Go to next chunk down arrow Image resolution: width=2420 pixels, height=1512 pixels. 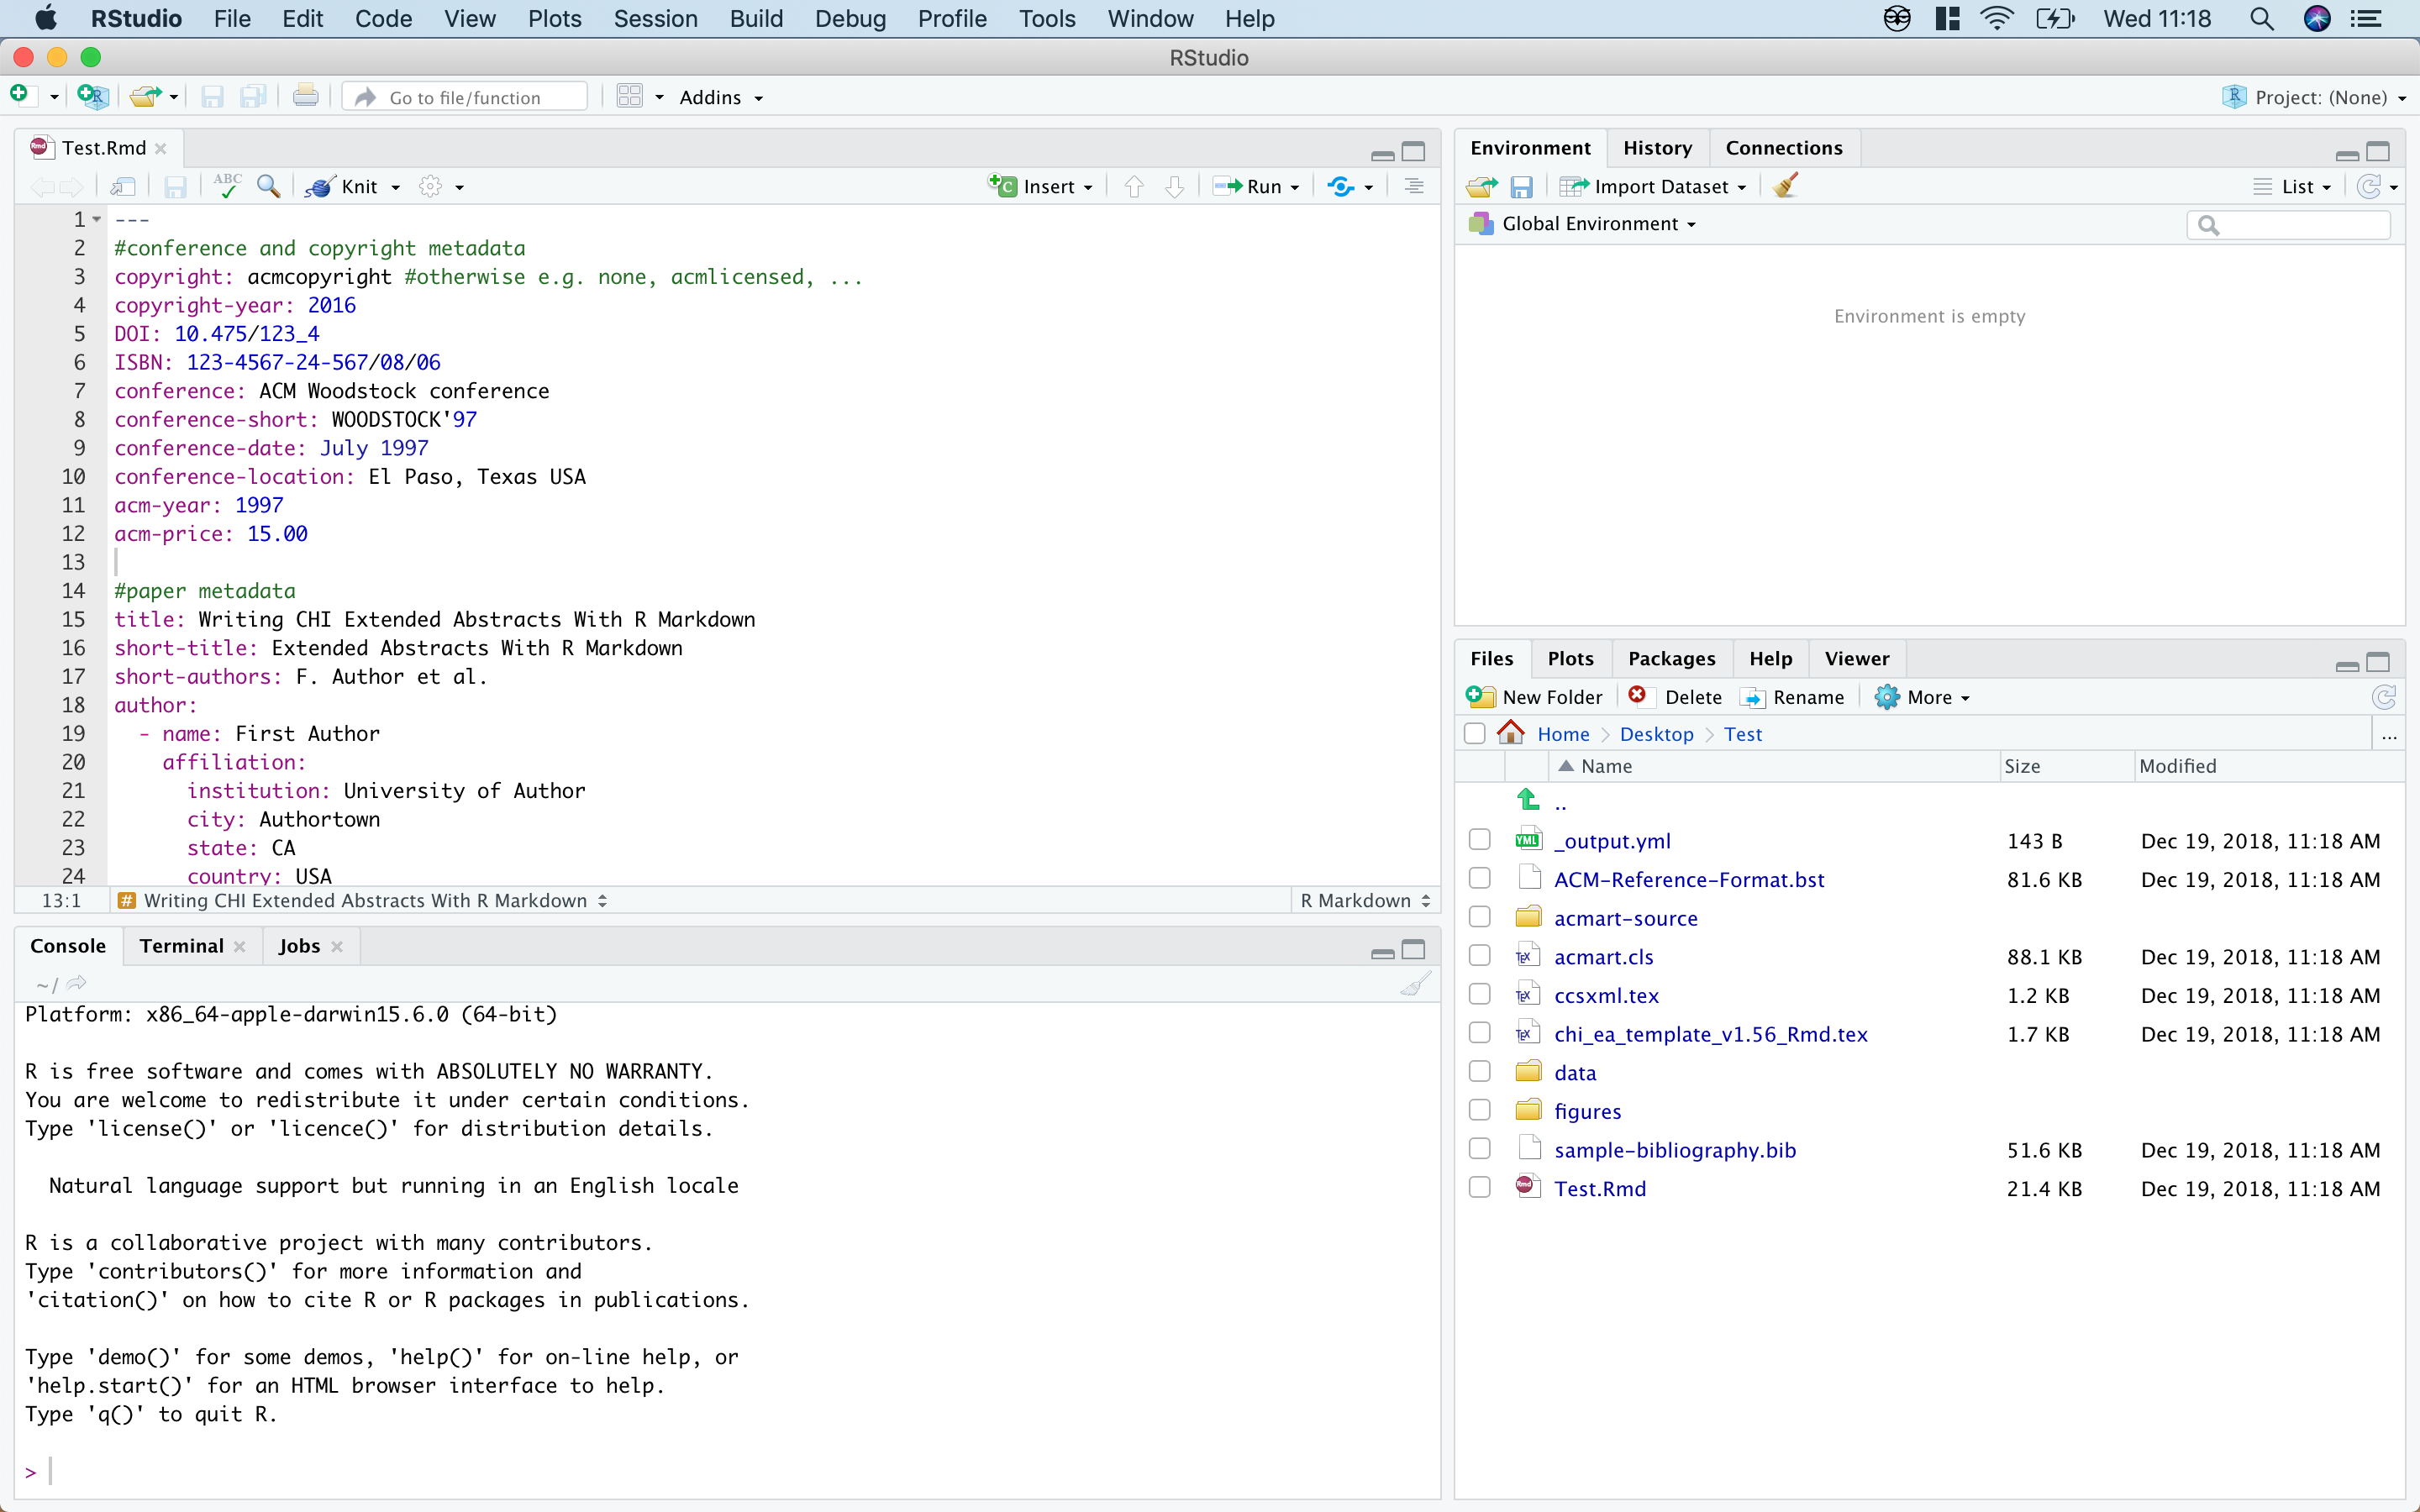[x=1175, y=186]
